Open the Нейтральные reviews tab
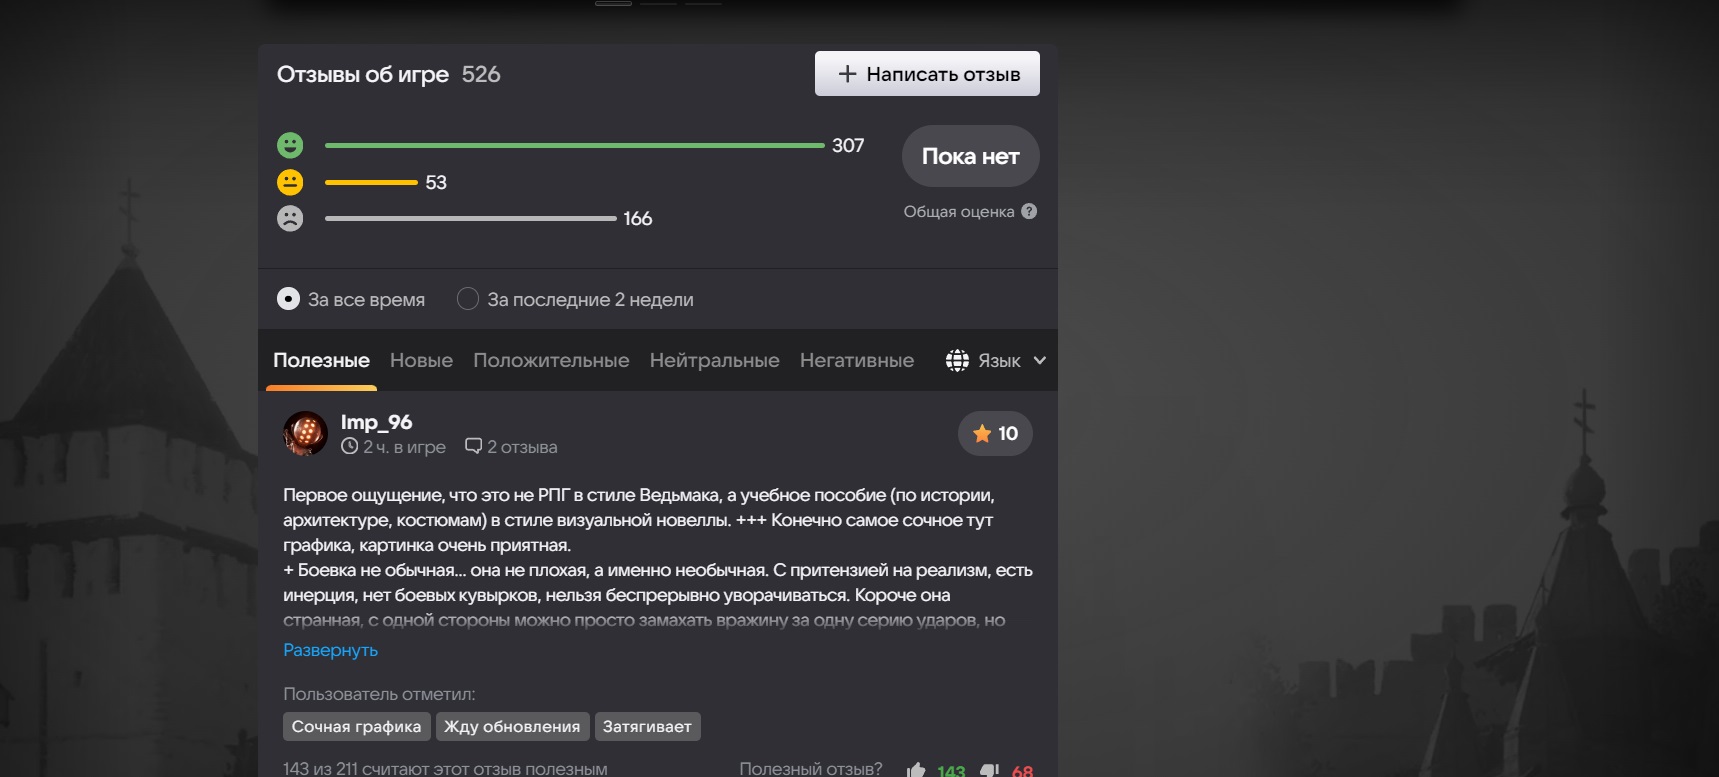Image resolution: width=1719 pixels, height=777 pixels. tap(714, 360)
